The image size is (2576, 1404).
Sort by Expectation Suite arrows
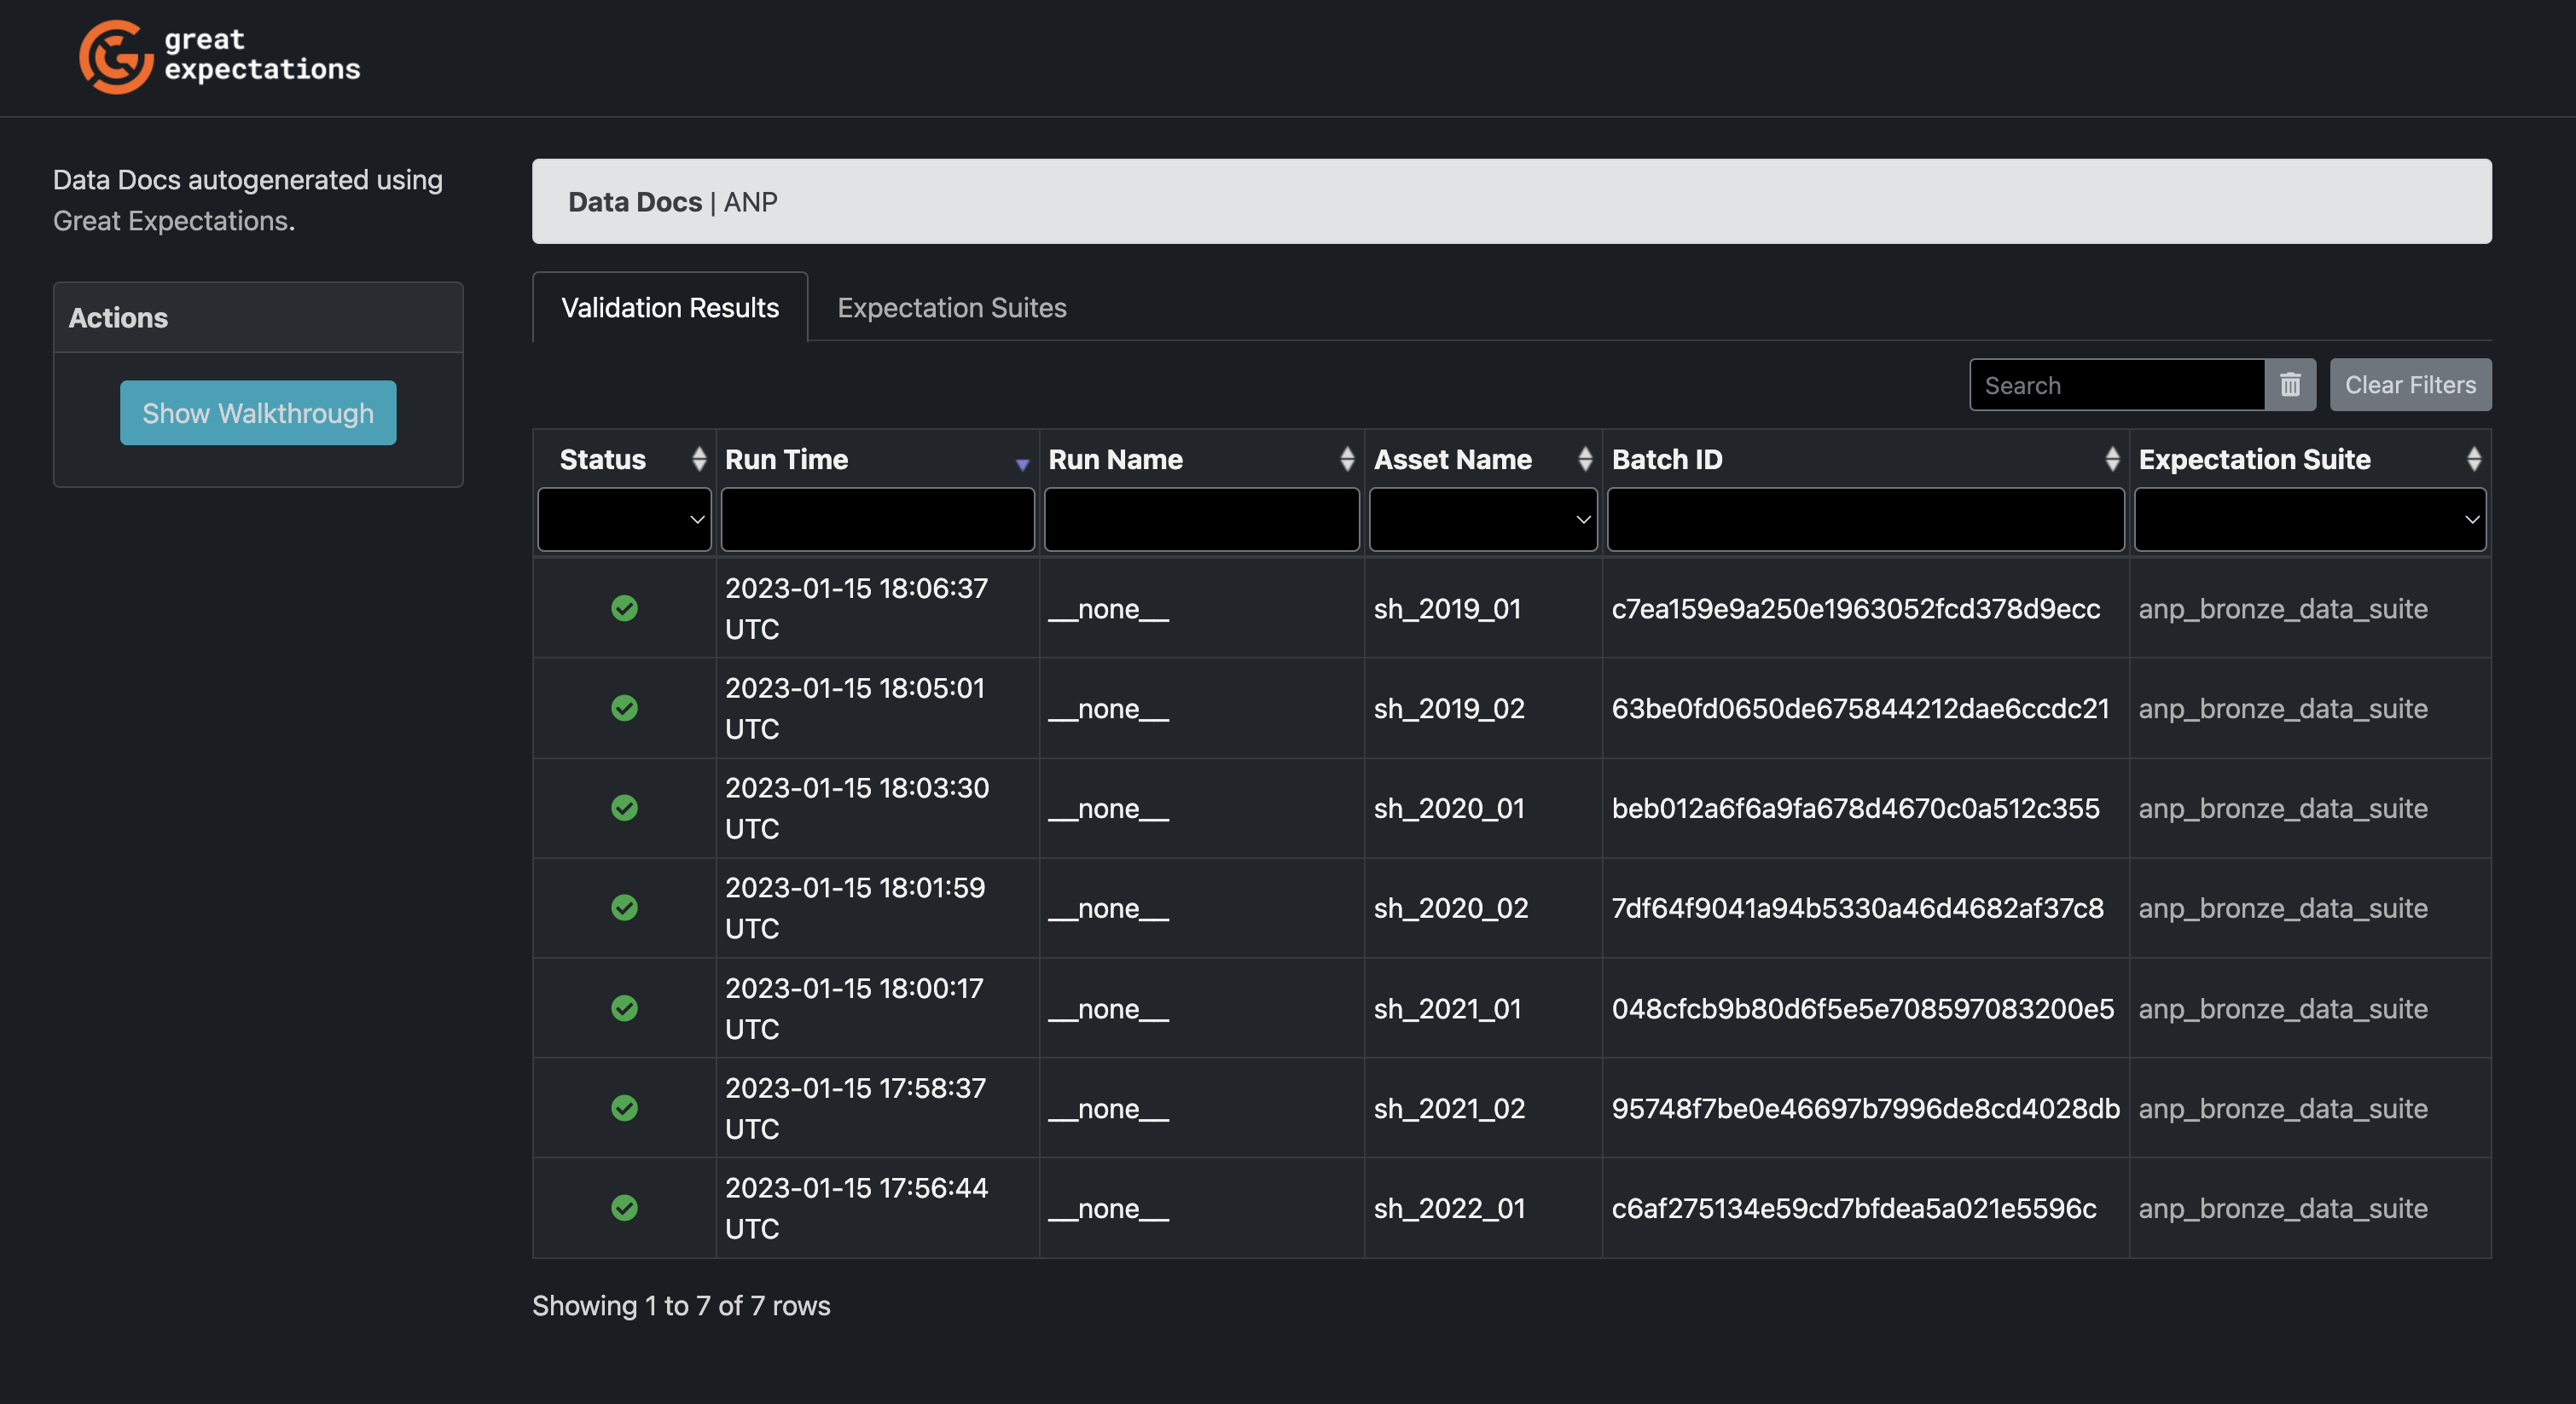(x=2474, y=459)
